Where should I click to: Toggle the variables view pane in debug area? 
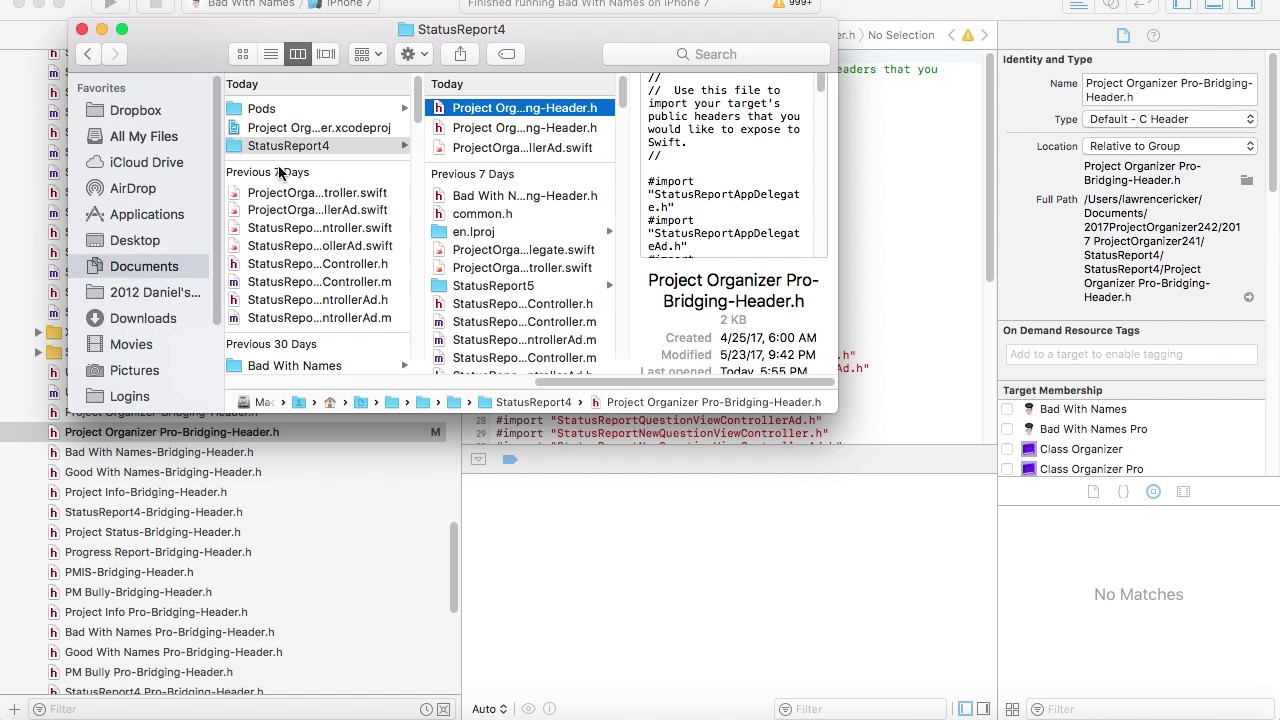pos(965,709)
